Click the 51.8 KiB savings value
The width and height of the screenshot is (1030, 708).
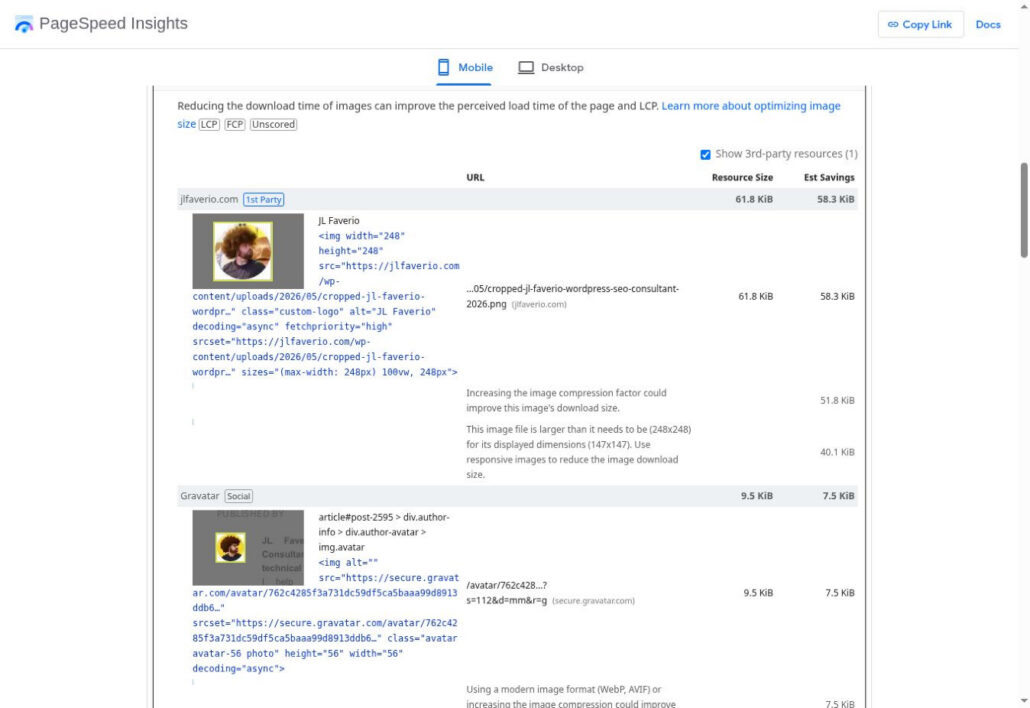(837, 401)
